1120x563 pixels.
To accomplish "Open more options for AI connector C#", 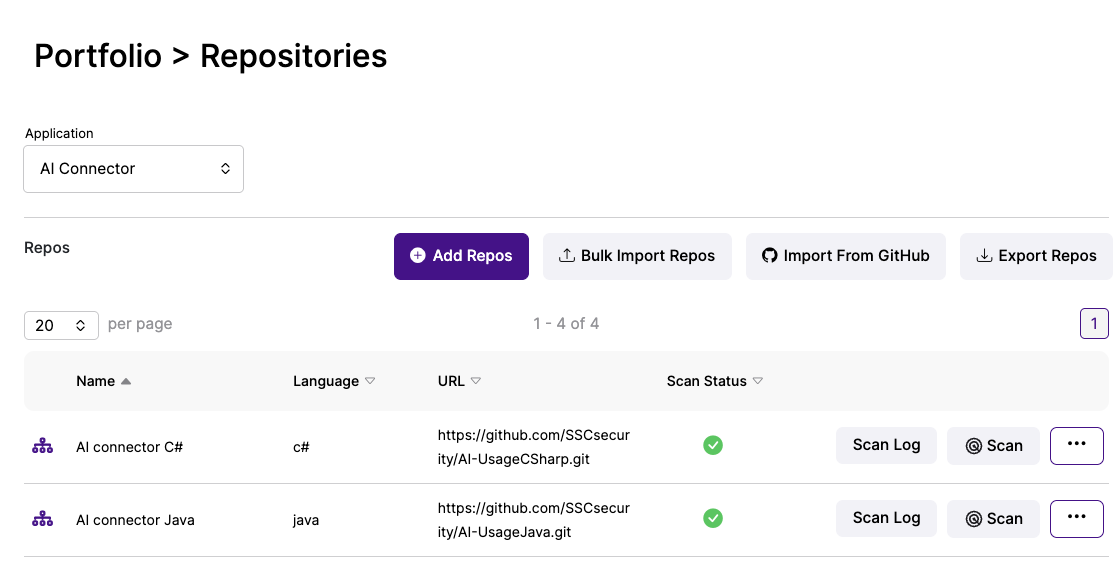I will click(1076, 445).
